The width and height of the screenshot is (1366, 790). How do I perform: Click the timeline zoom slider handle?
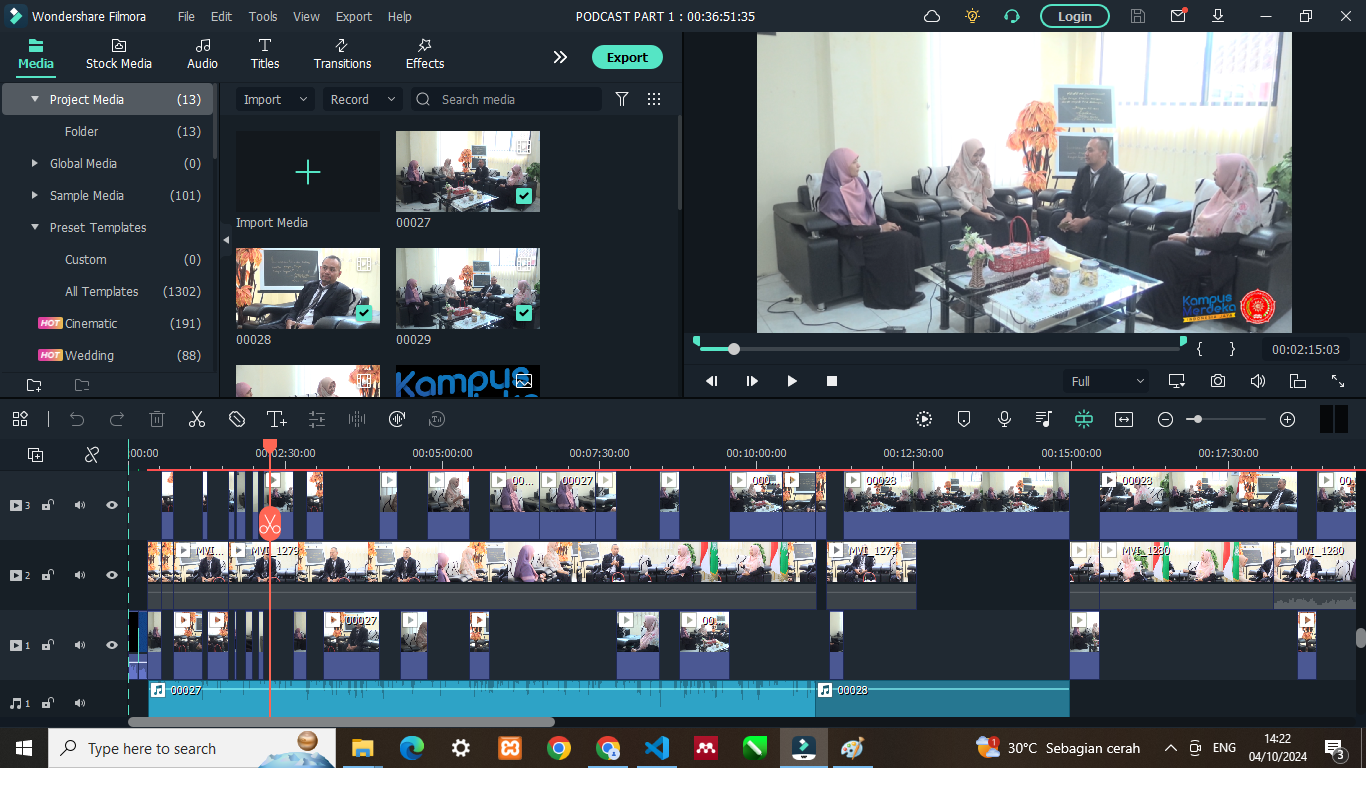tap(1197, 420)
